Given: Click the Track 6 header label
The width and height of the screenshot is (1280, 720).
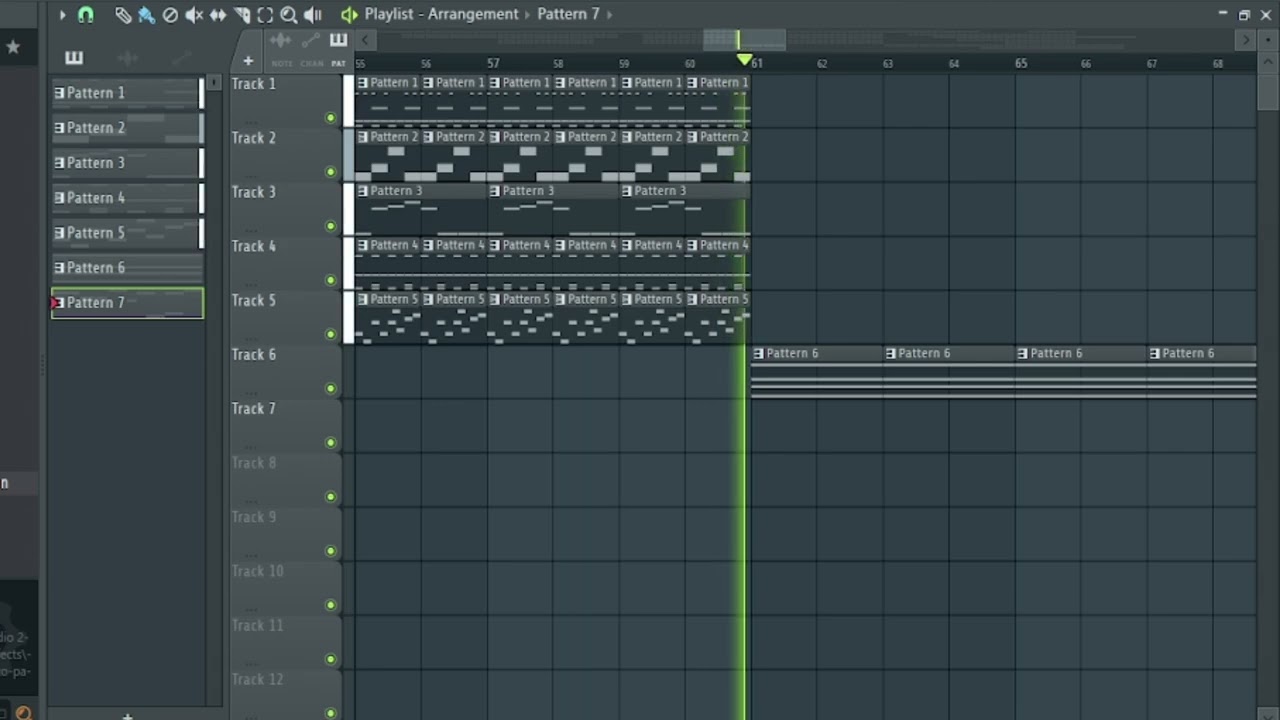Looking at the screenshot, I should coord(254,354).
